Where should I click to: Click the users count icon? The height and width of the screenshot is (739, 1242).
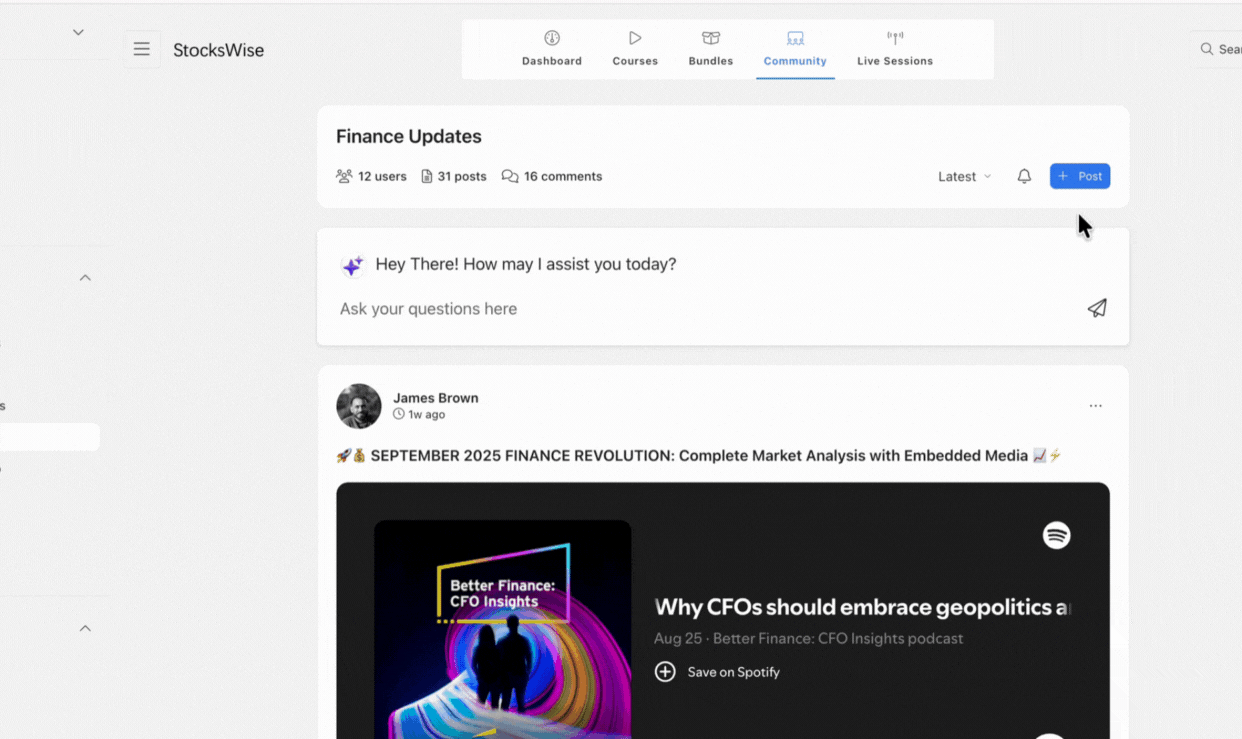[344, 176]
